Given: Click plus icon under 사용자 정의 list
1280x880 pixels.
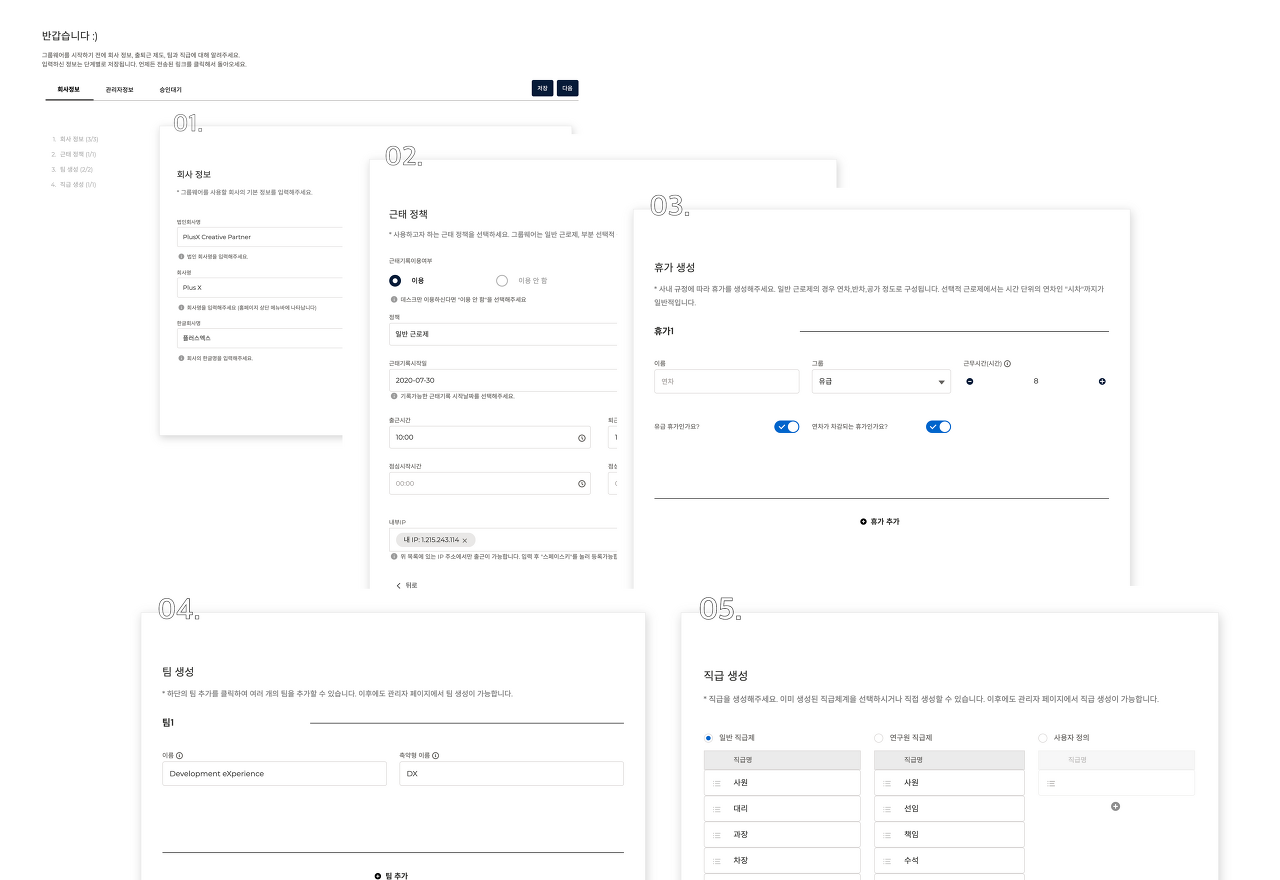Looking at the screenshot, I should (x=1116, y=806).
